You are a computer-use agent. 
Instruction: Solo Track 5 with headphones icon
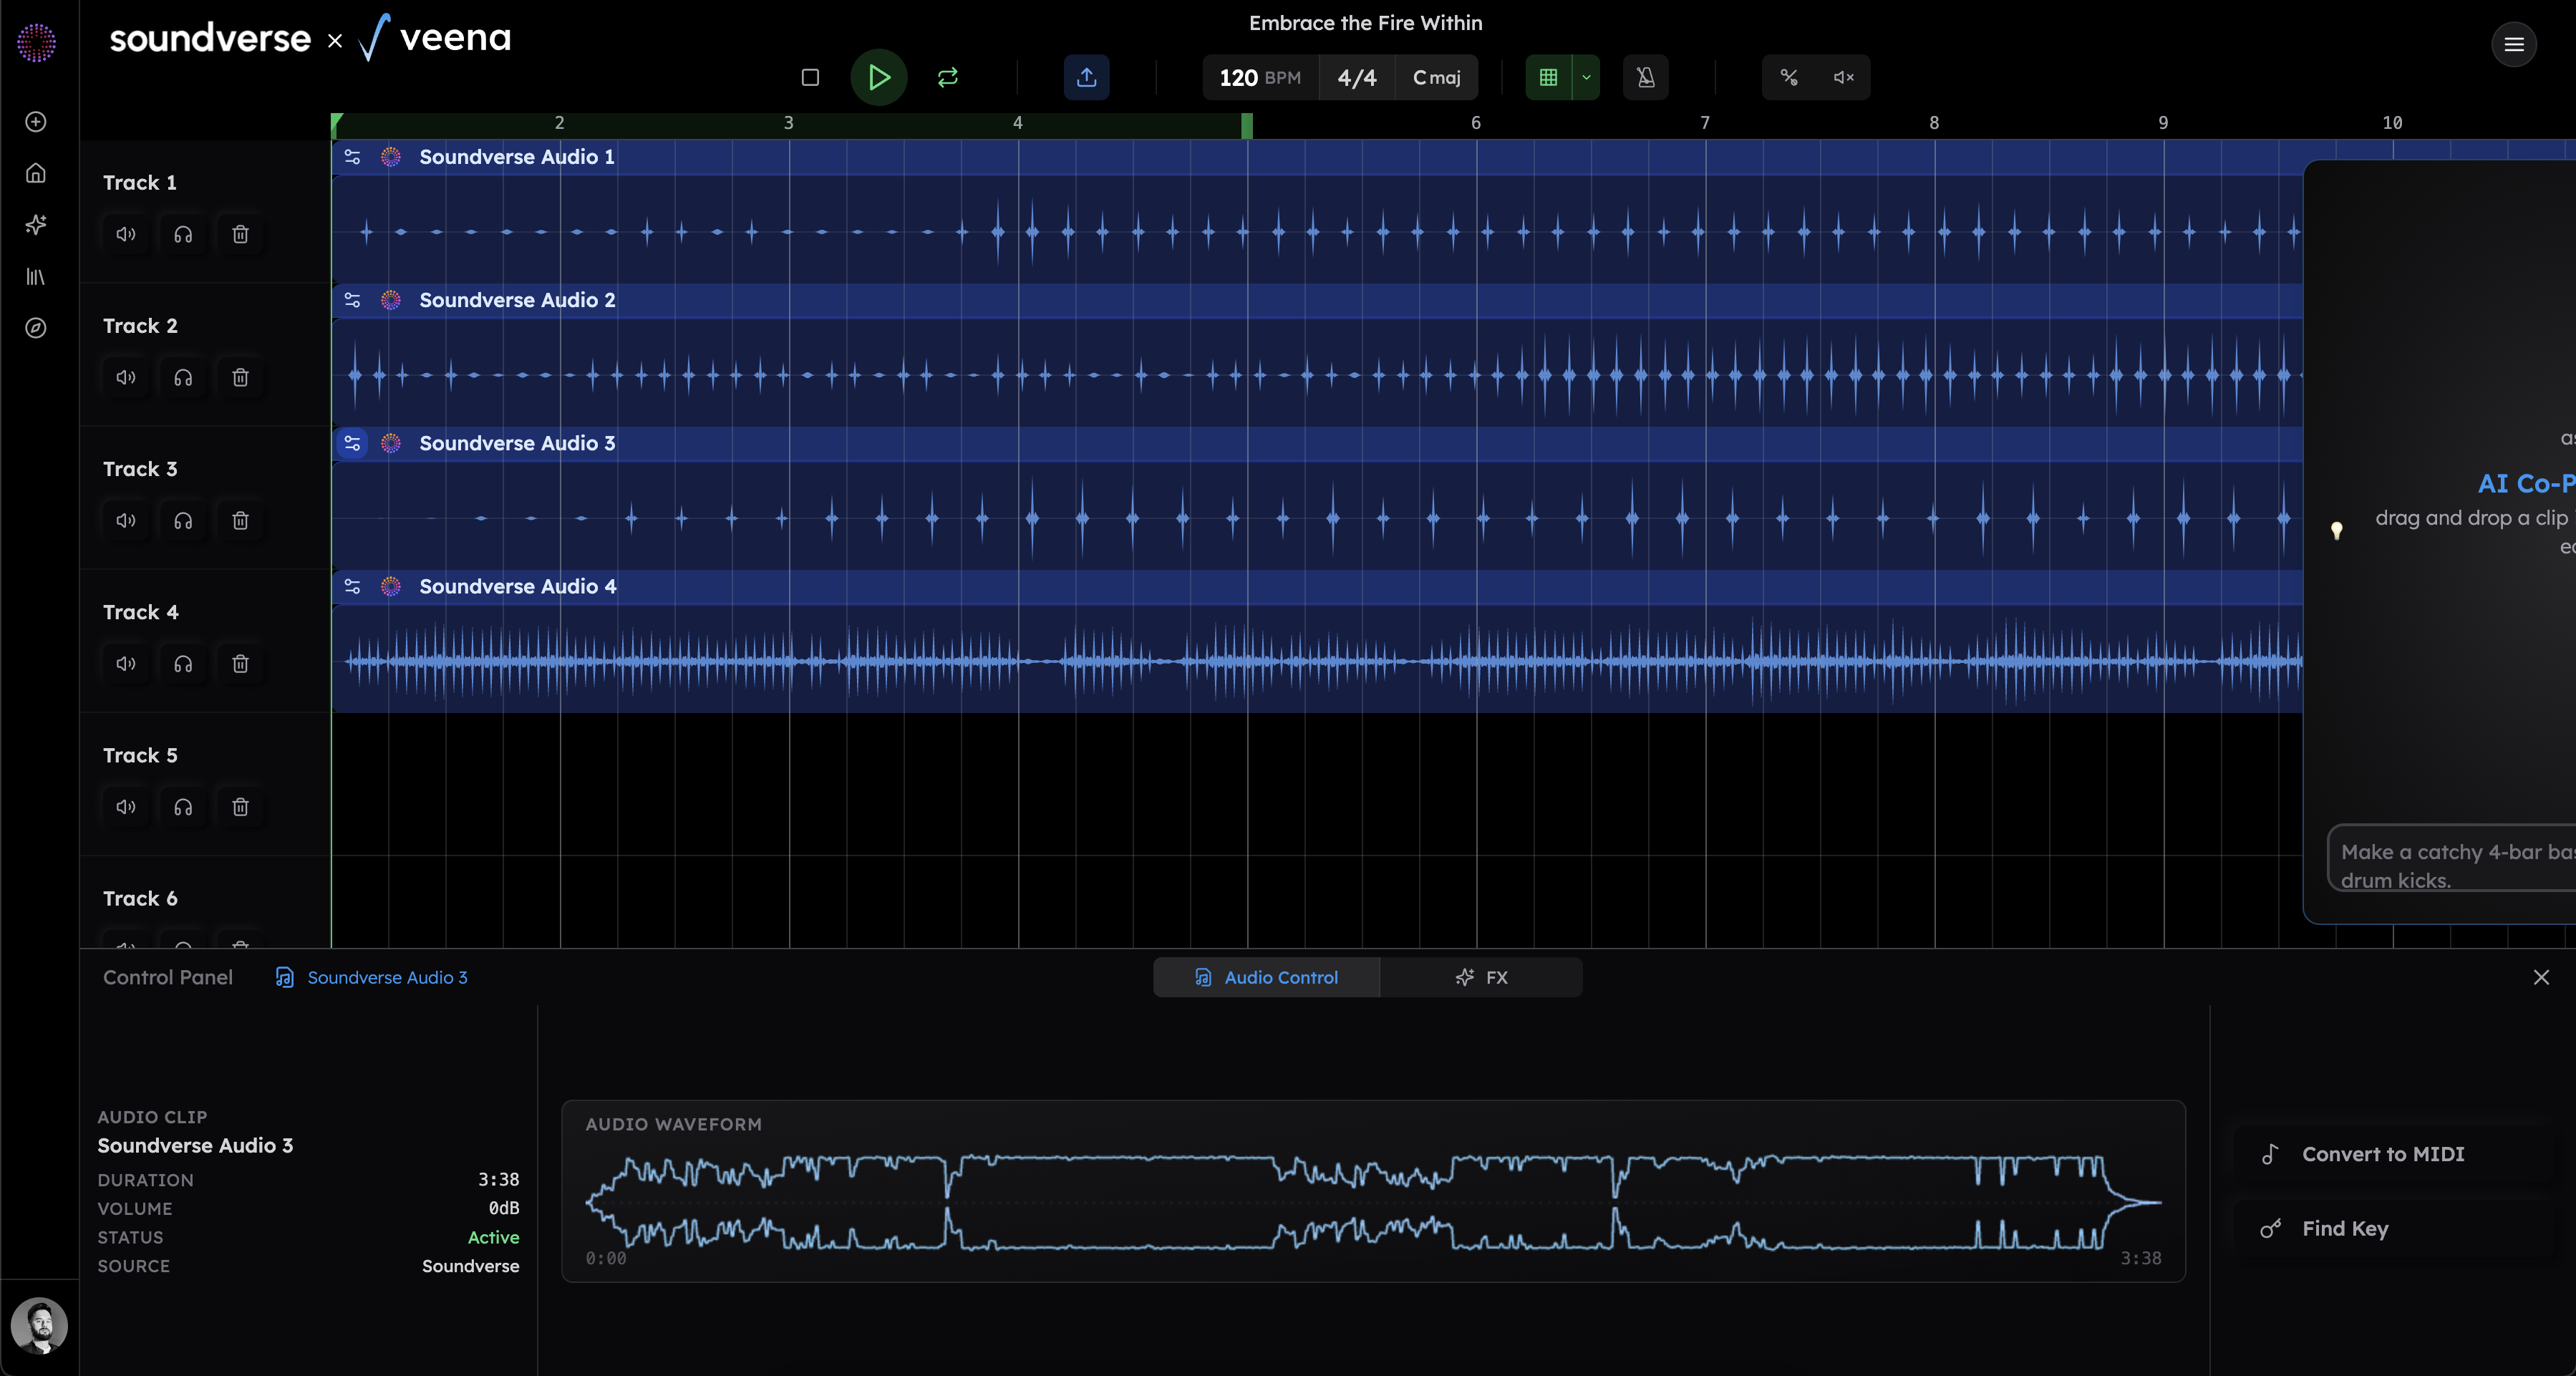183,806
